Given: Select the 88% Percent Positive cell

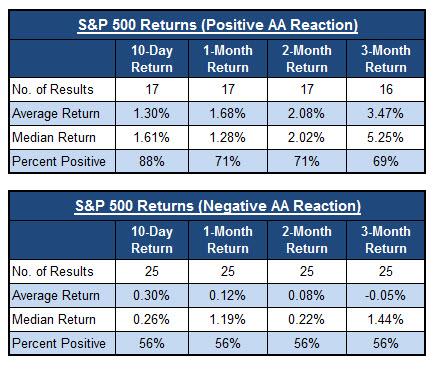Looking at the screenshot, I should (x=152, y=161).
